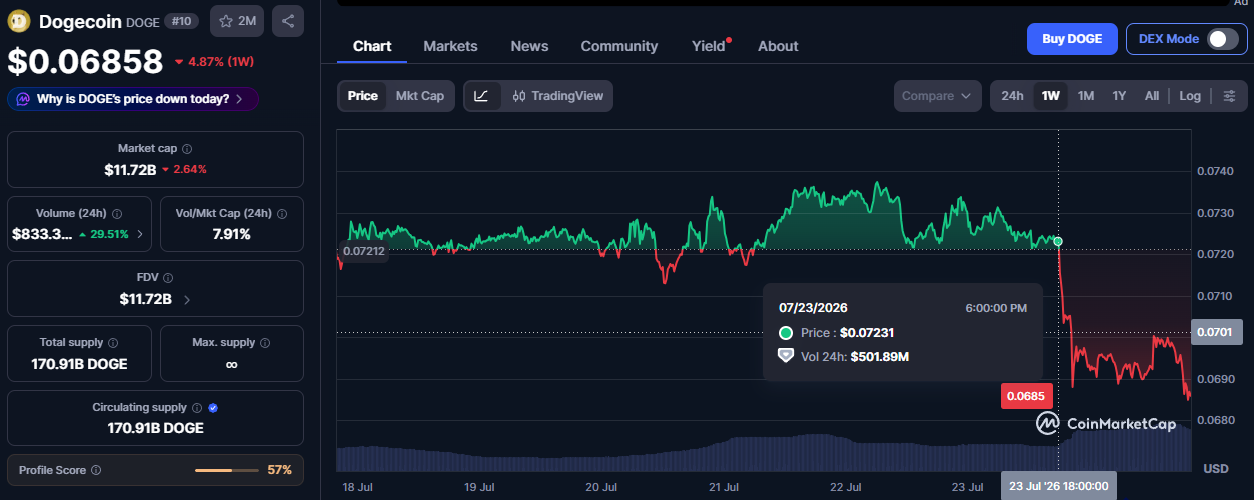
Task: Click the share icon button
Action: [287, 21]
